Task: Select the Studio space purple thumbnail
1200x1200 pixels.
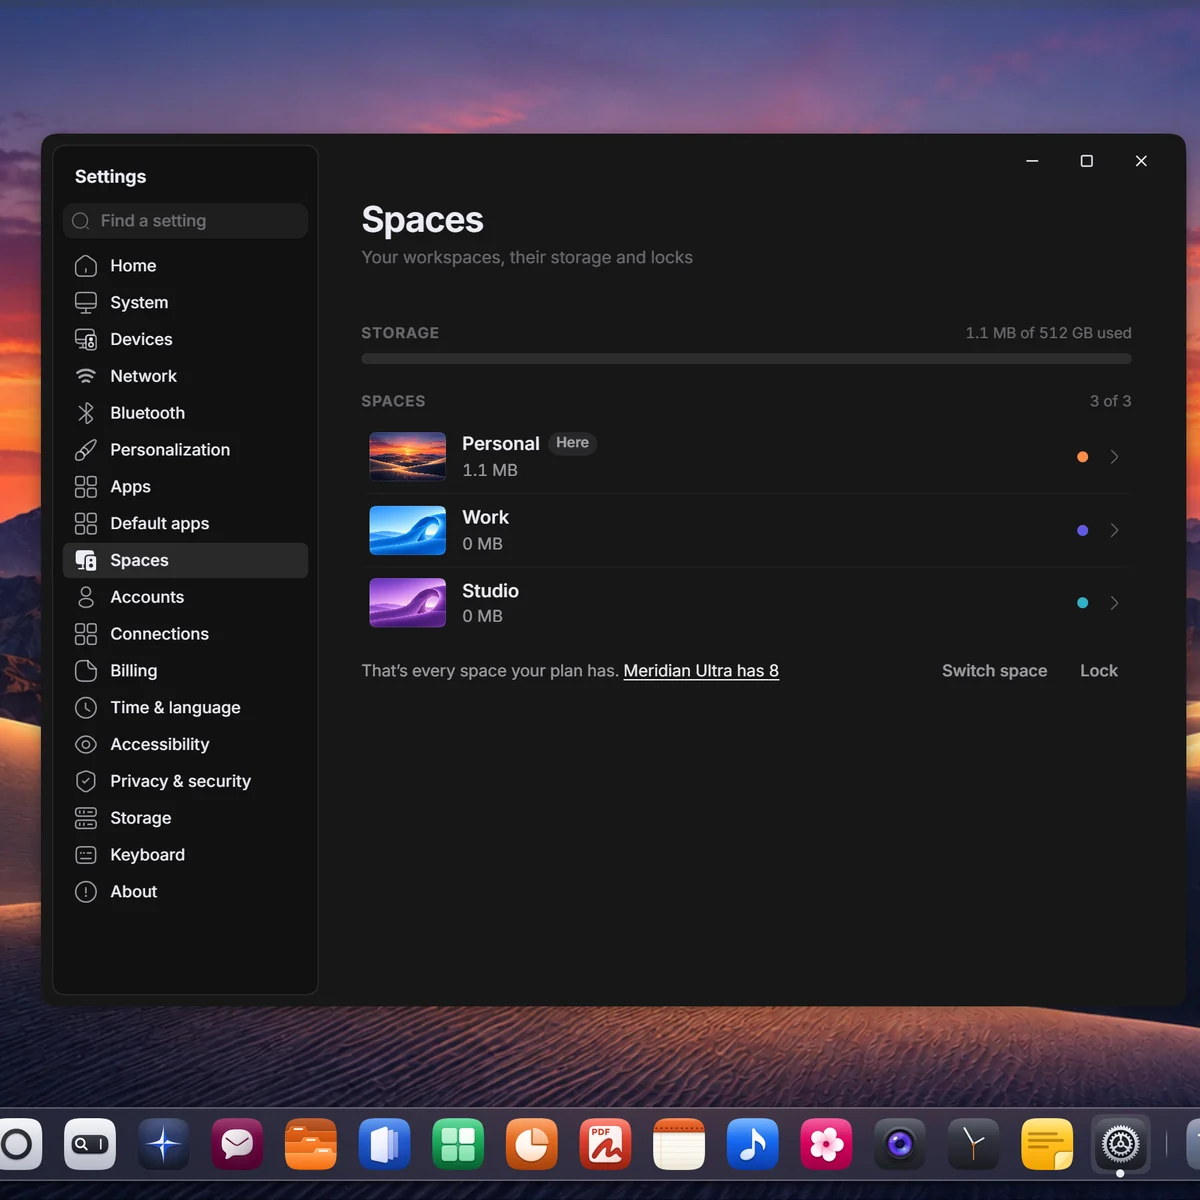Action: (407, 603)
